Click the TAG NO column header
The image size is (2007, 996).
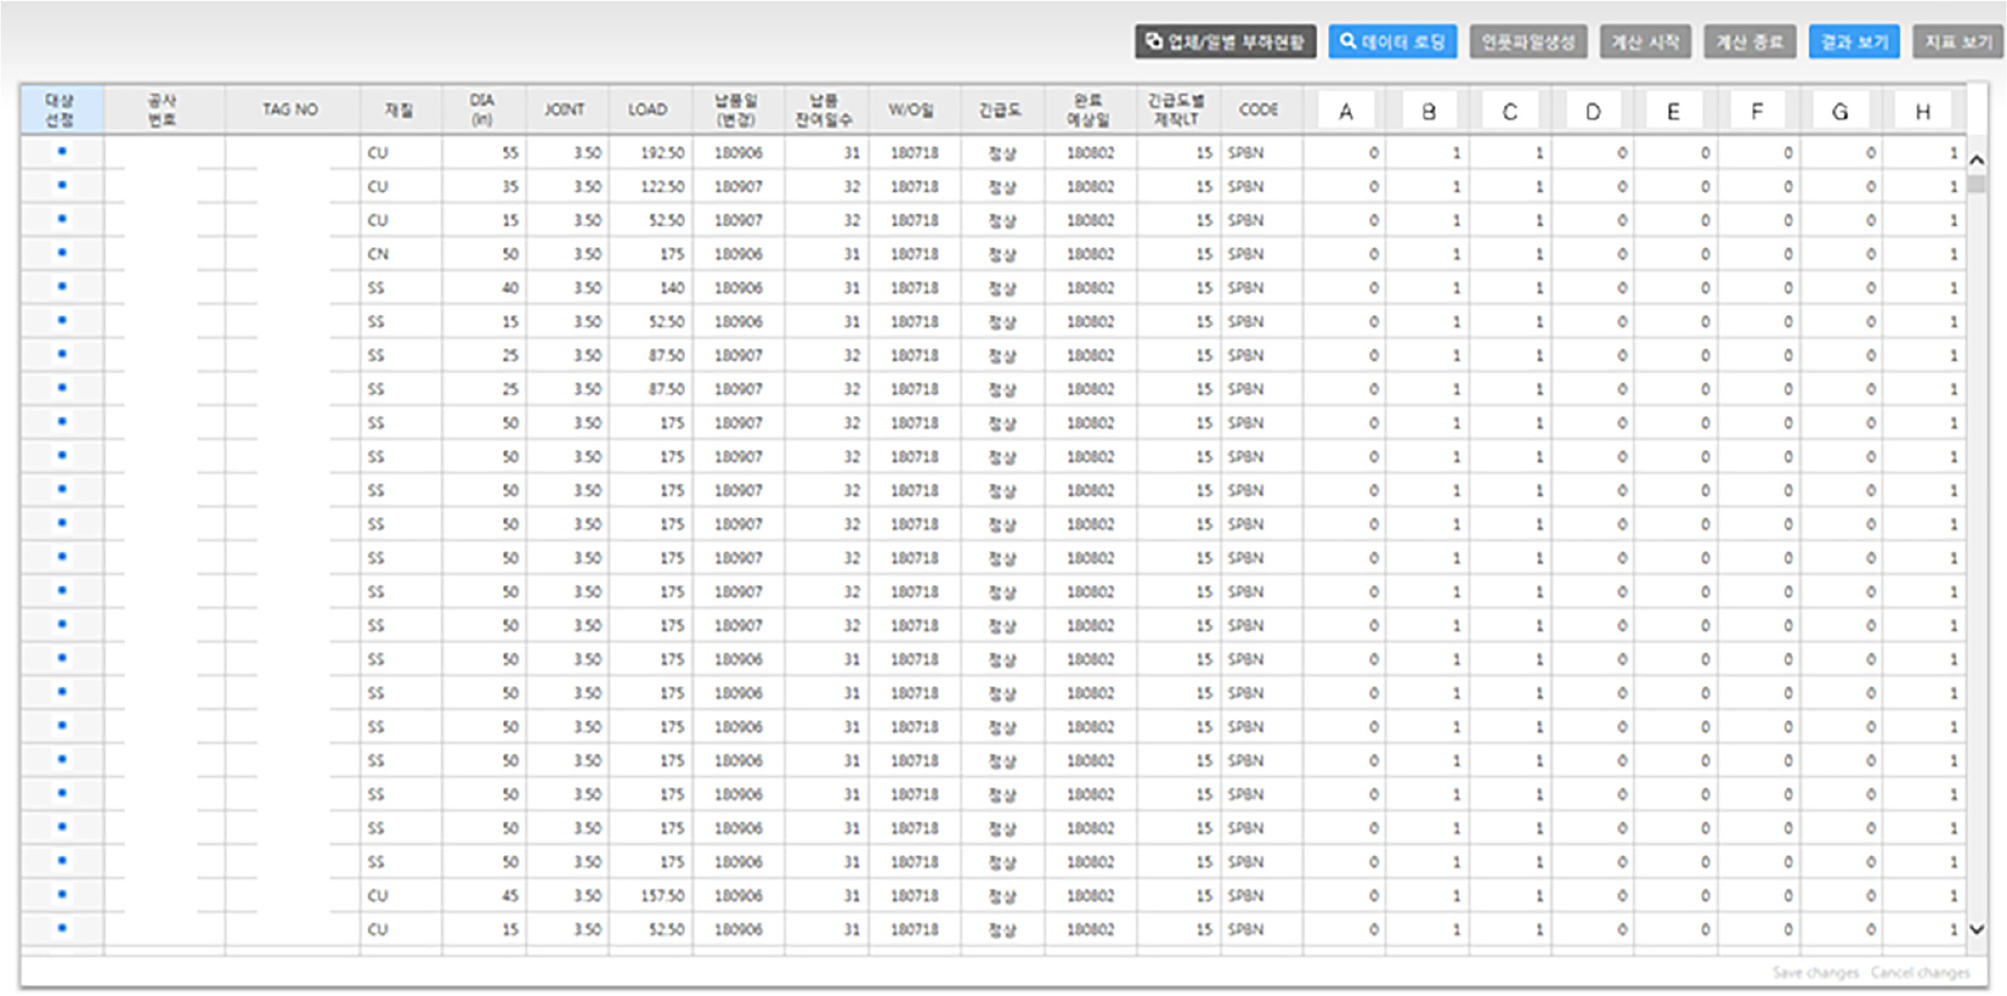point(291,110)
